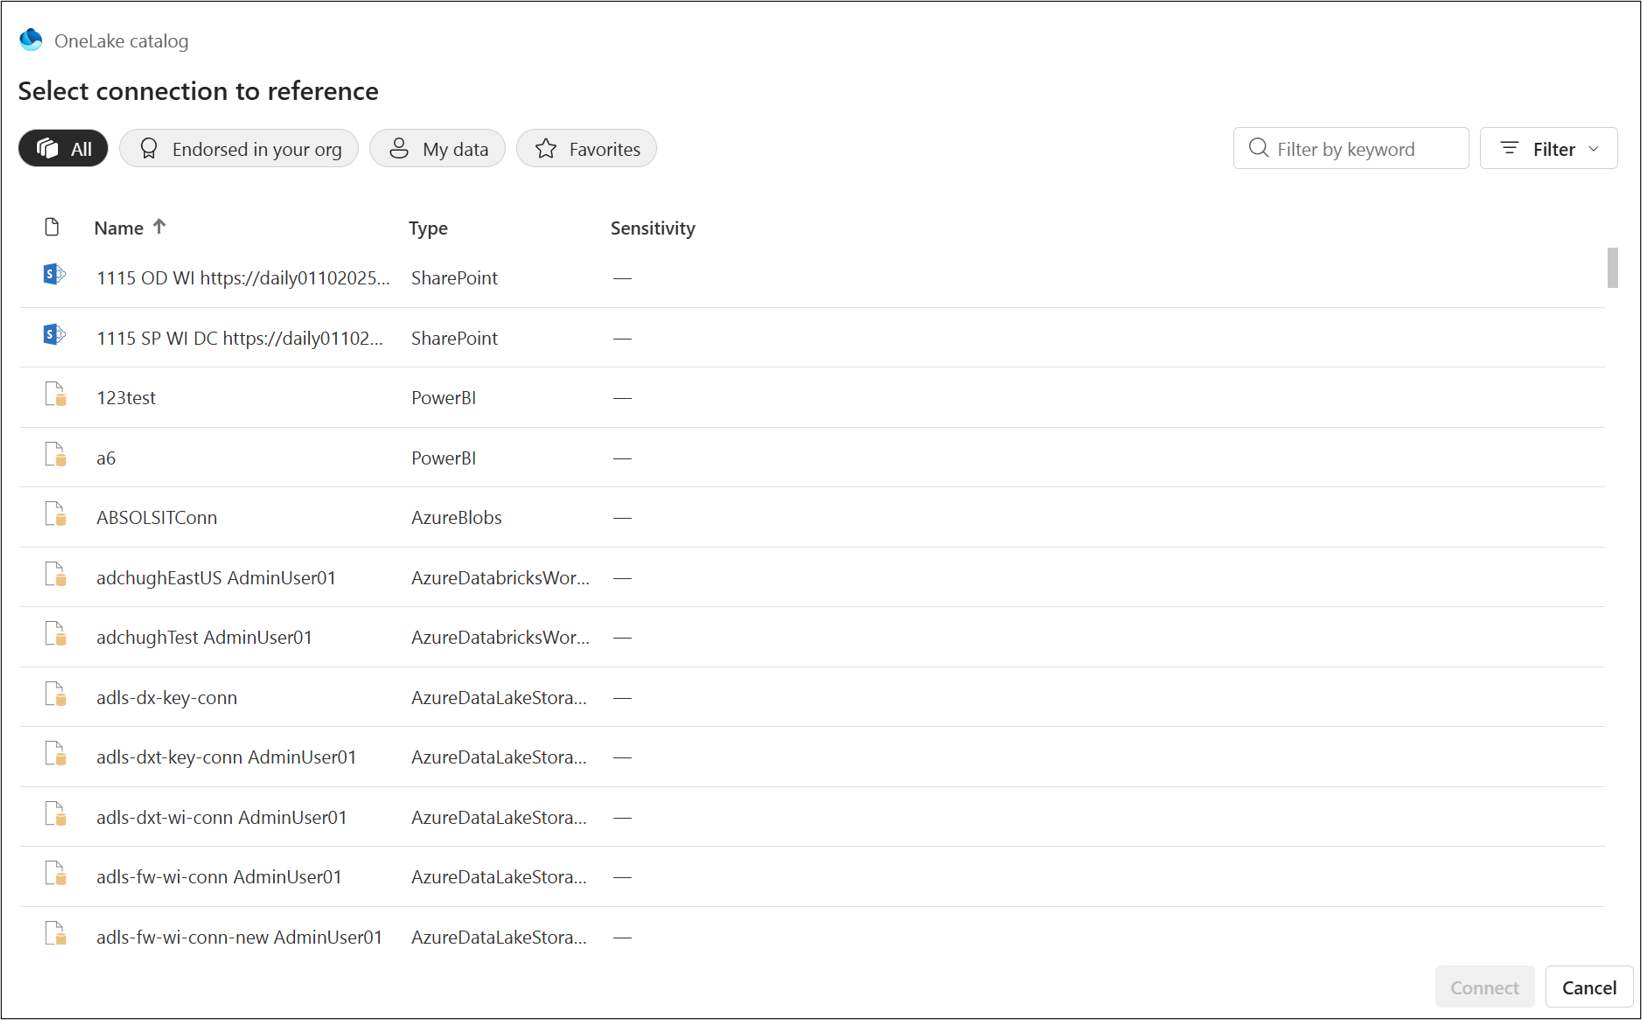Sort the list by Name column header
Image resolution: width=1642 pixels, height=1020 pixels.
pos(119,228)
